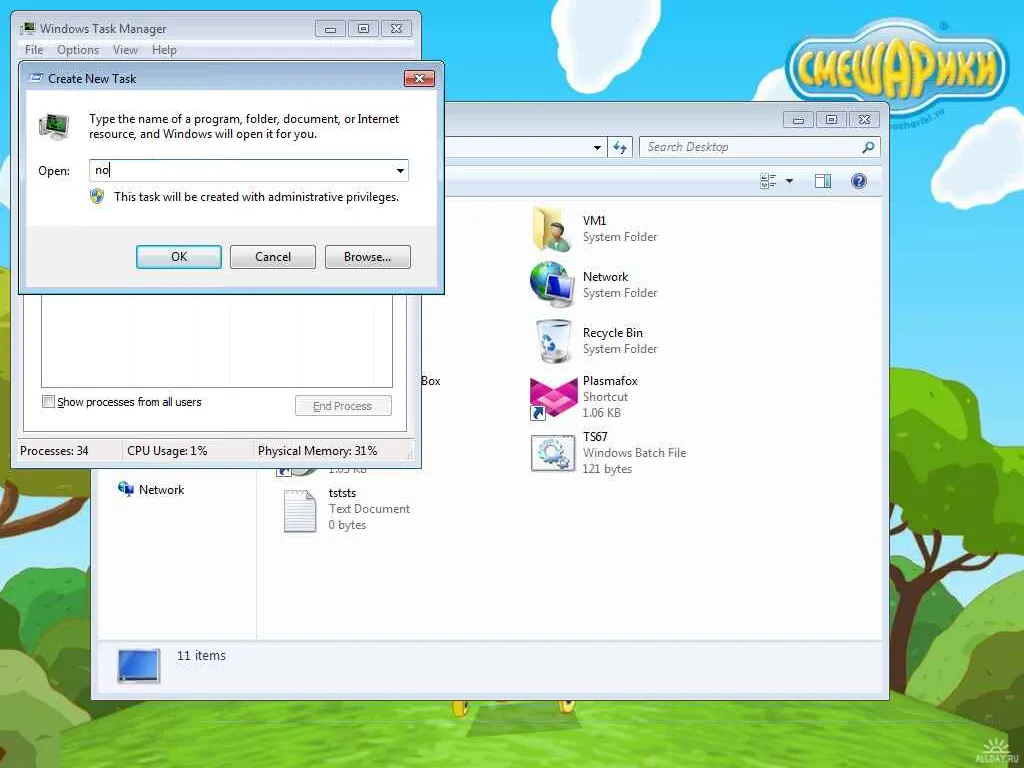The width and height of the screenshot is (1024, 768).
Task: Click the VM1 name label
Action: tap(594, 221)
